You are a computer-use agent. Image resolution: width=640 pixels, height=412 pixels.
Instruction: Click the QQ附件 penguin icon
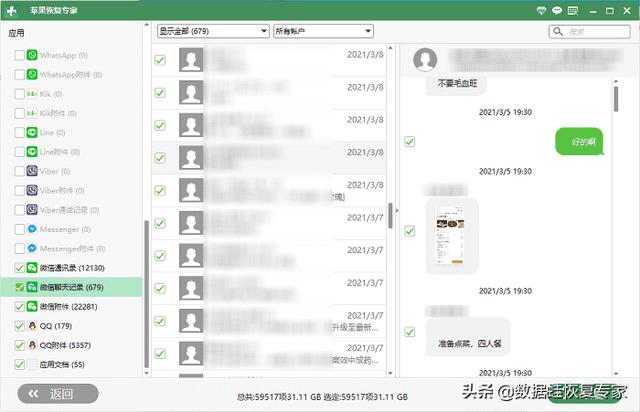coord(32,345)
